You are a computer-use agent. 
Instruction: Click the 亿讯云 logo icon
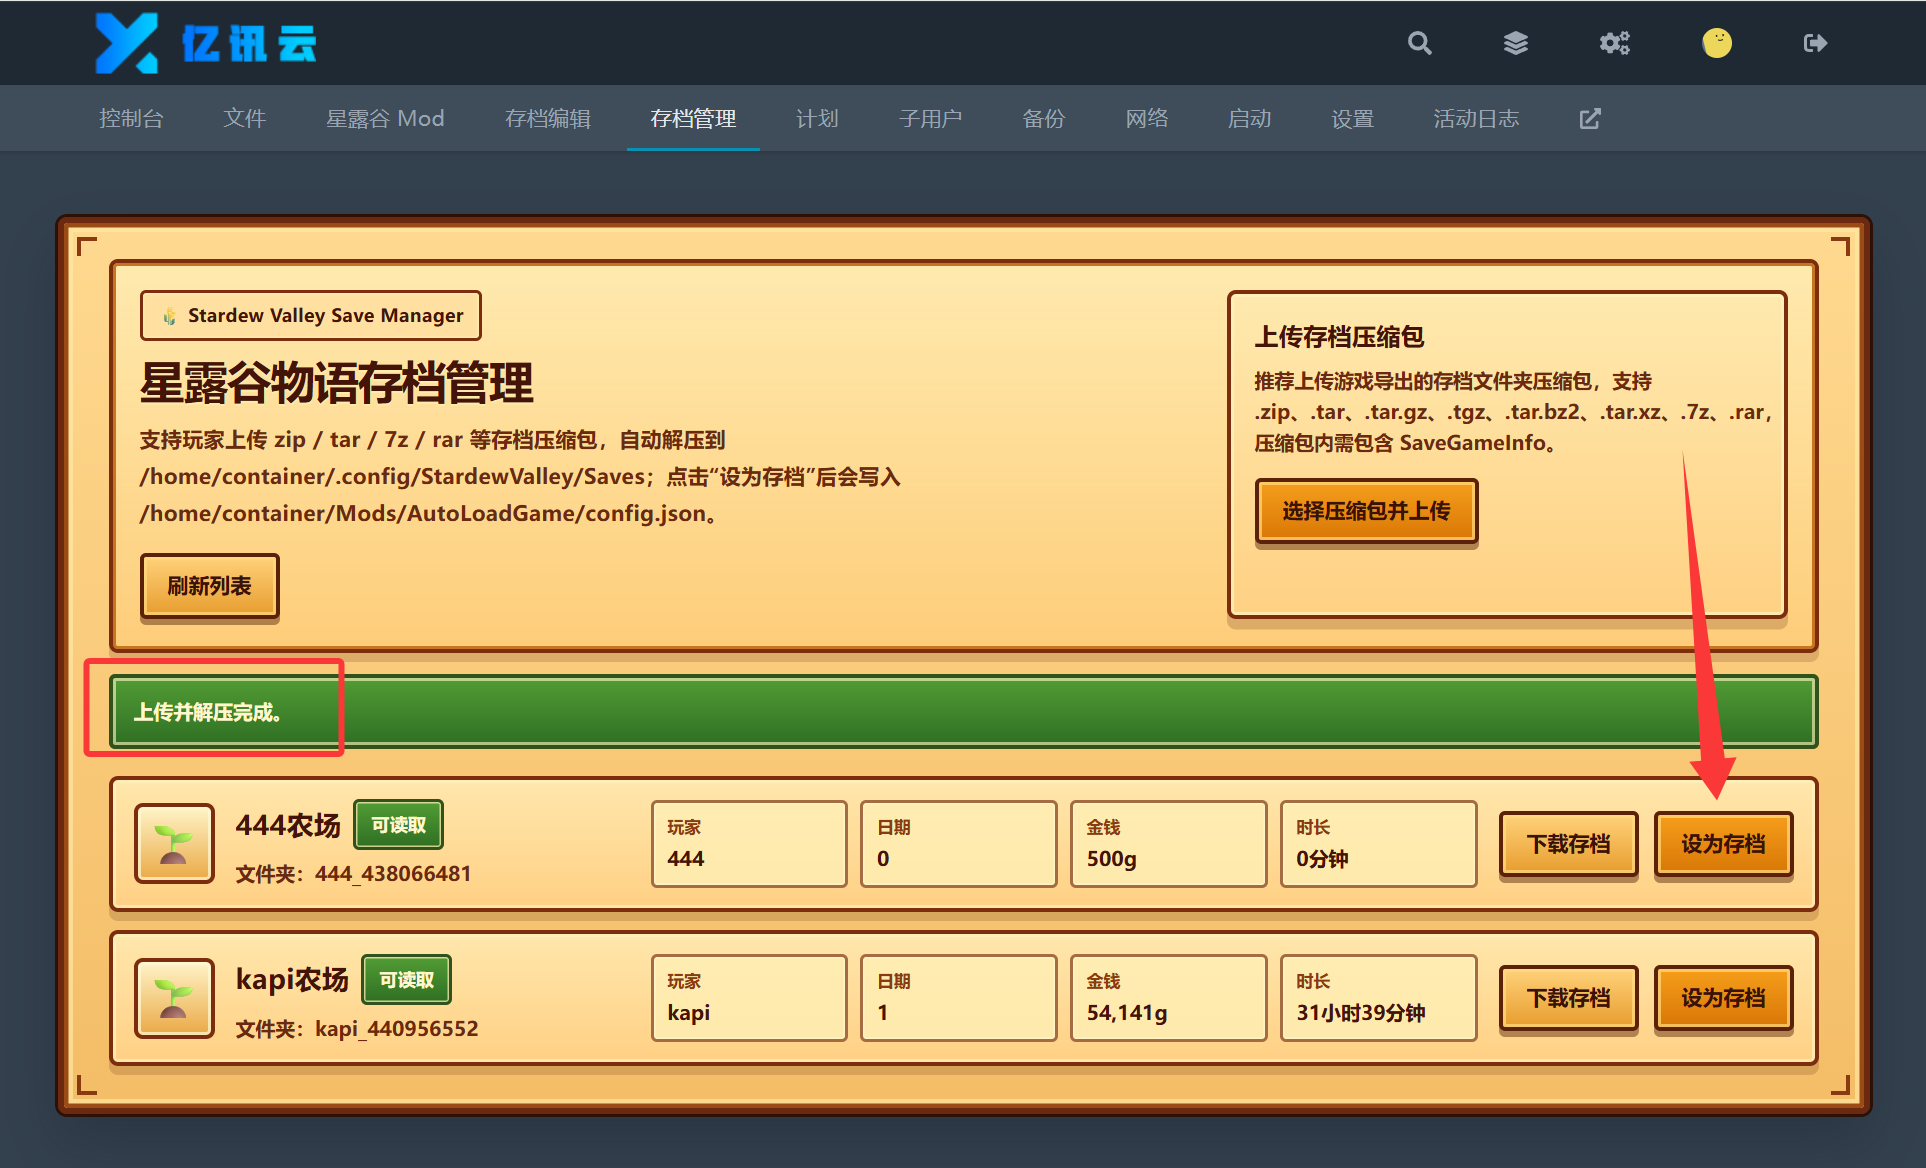pos(126,43)
